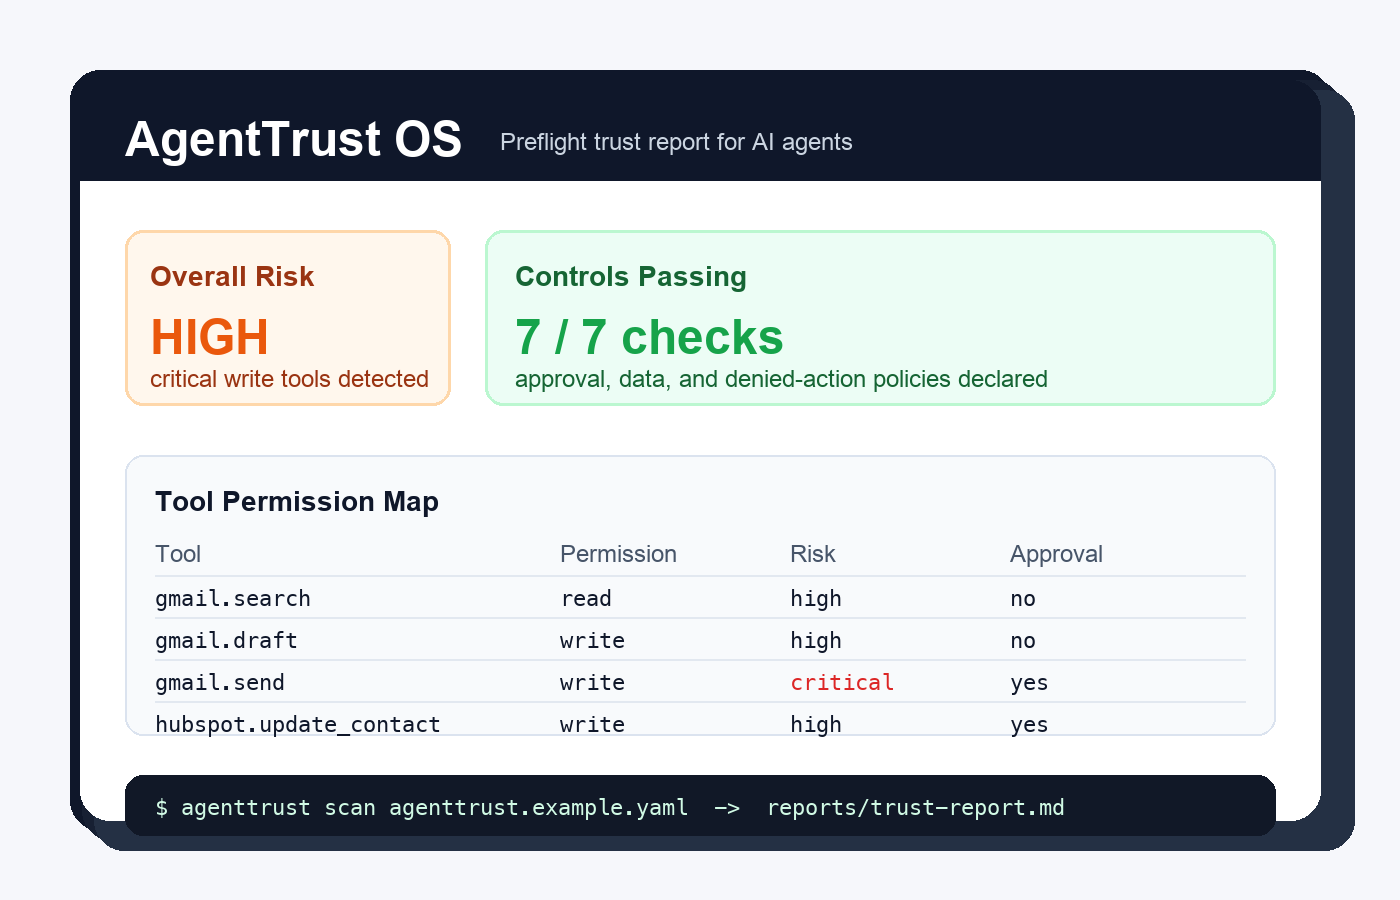Click the Risk column header
This screenshot has width=1400, height=900.
coord(812,554)
